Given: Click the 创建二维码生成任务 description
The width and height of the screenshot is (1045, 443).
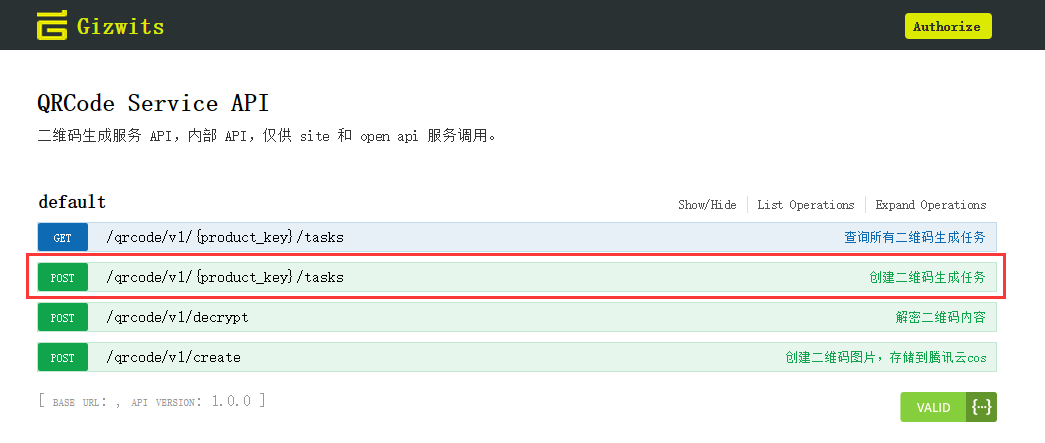Looking at the screenshot, I should pos(927,277).
